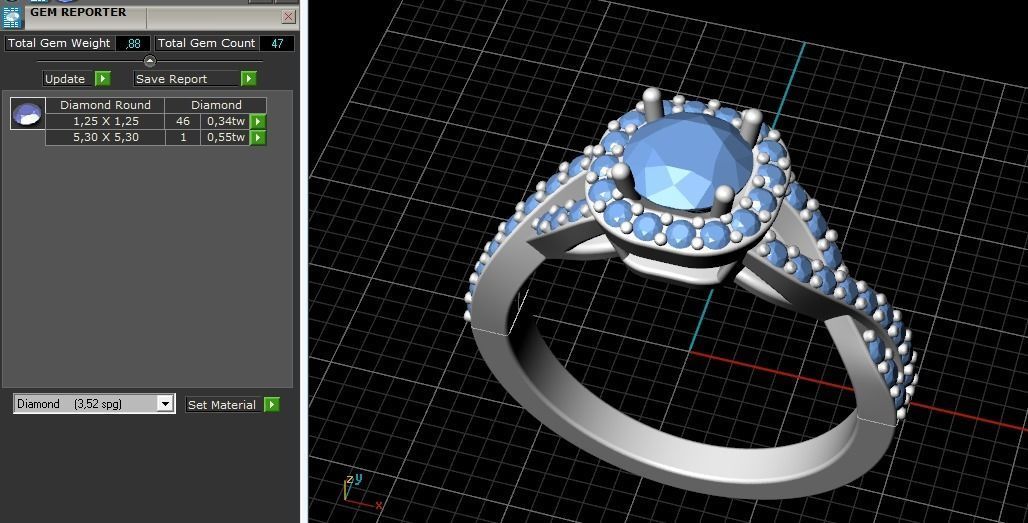
Task: Select the 1,25 X 1,25 size cell
Action: tap(106, 121)
